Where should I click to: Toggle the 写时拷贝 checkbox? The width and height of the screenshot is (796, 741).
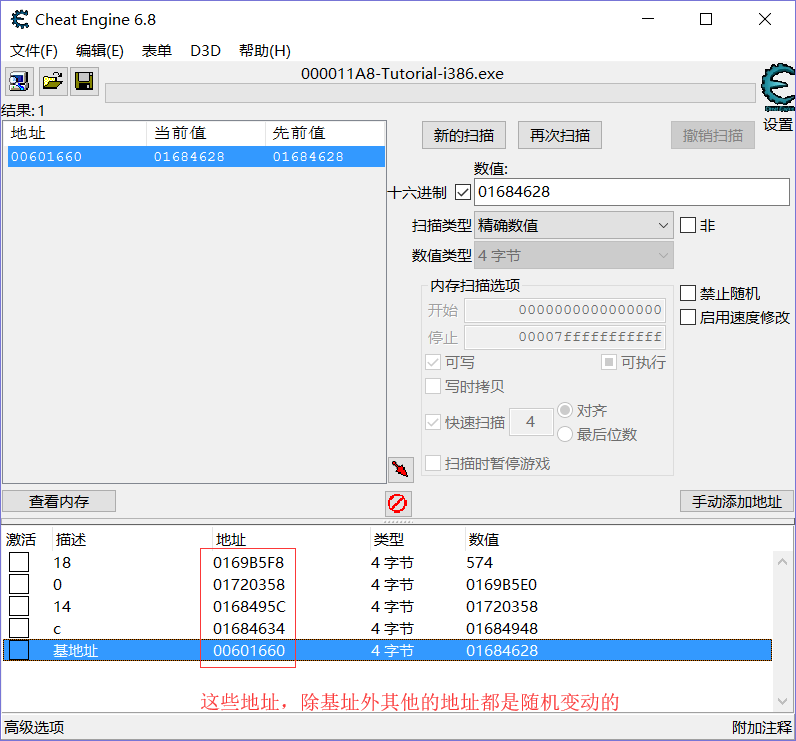(433, 386)
